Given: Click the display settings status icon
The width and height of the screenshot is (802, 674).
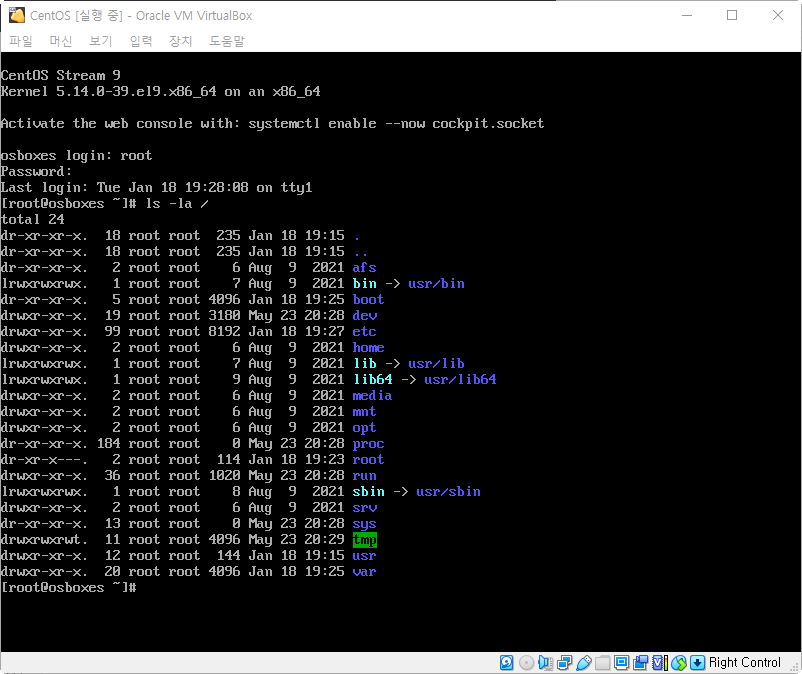Looking at the screenshot, I should pos(621,663).
